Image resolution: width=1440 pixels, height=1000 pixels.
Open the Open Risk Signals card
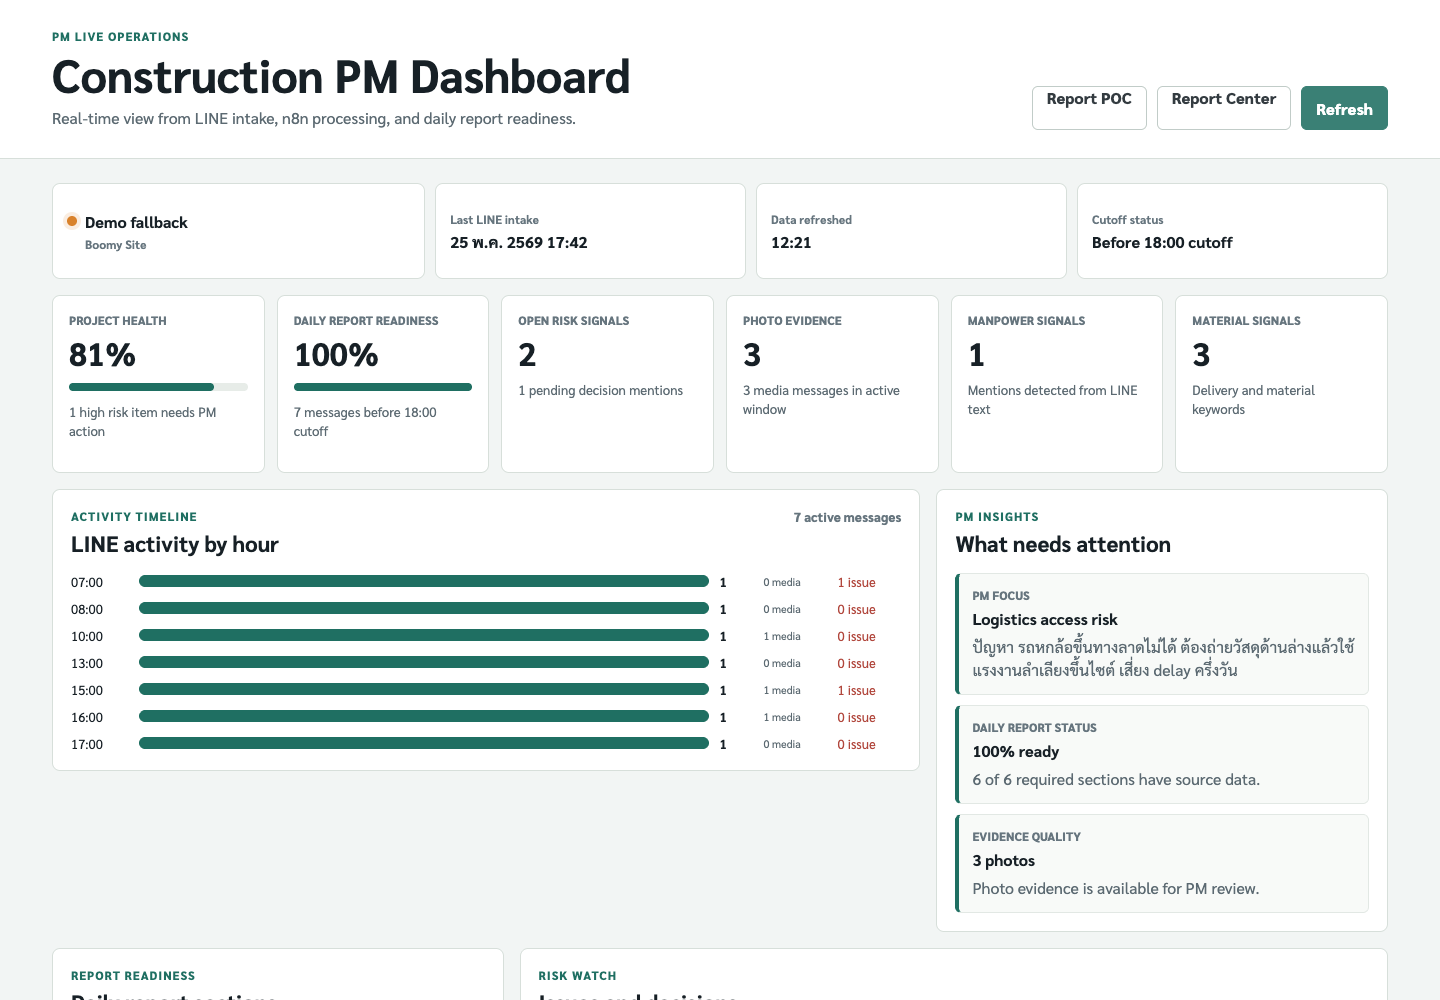(607, 384)
